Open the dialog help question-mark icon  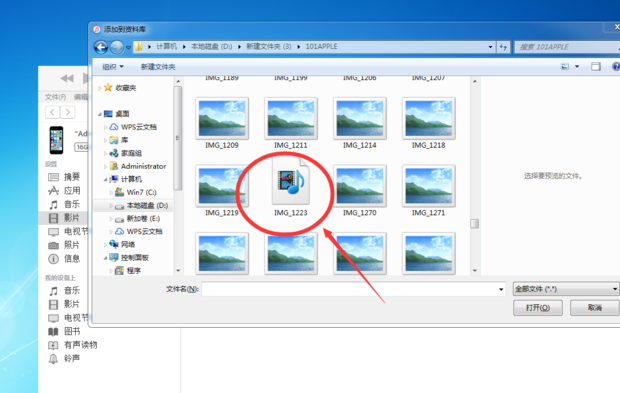(616, 66)
